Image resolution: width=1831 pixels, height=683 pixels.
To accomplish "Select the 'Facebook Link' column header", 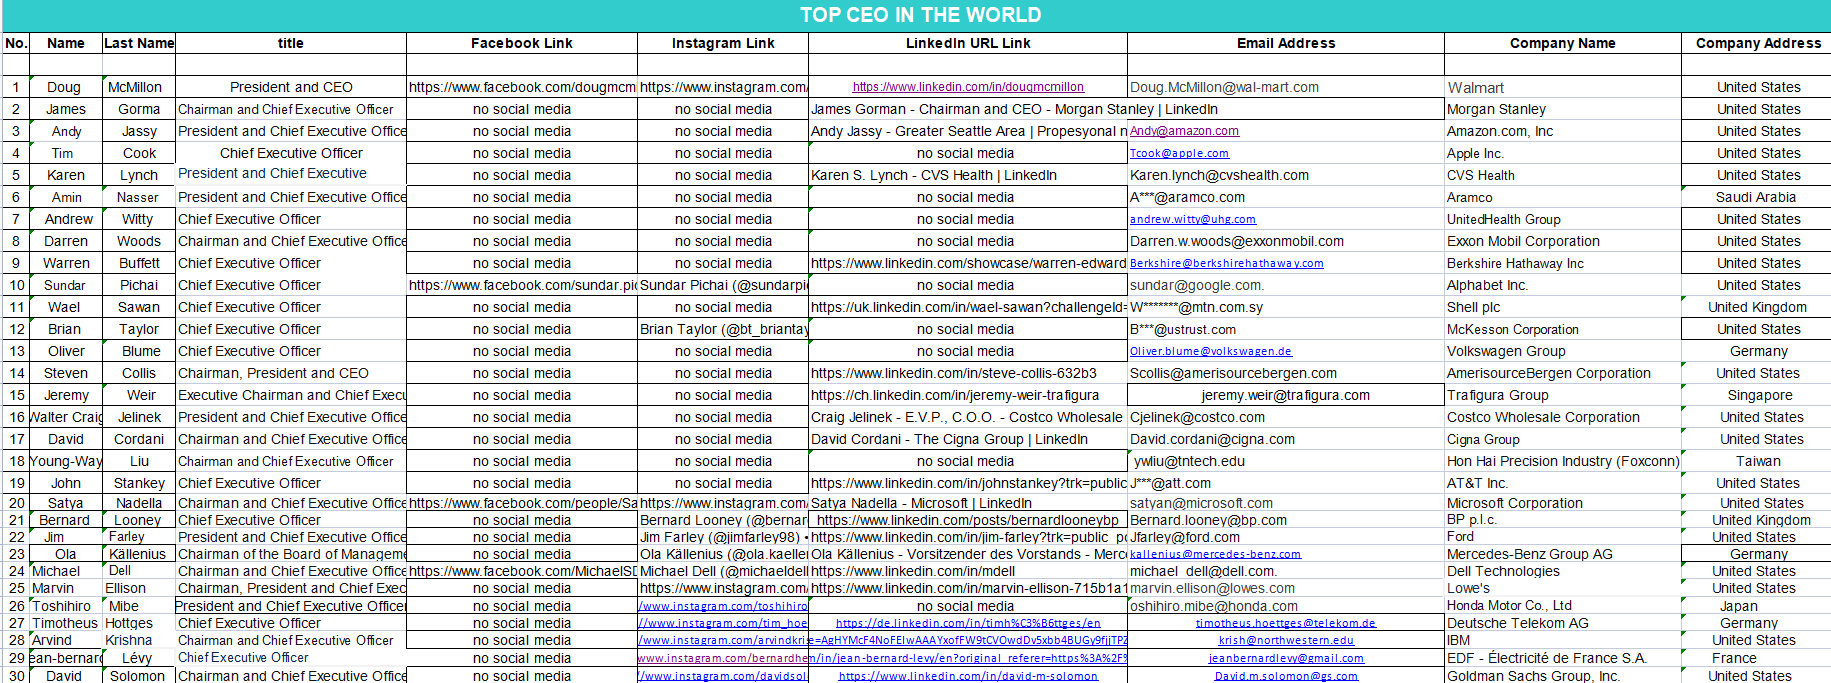I will click(x=522, y=43).
